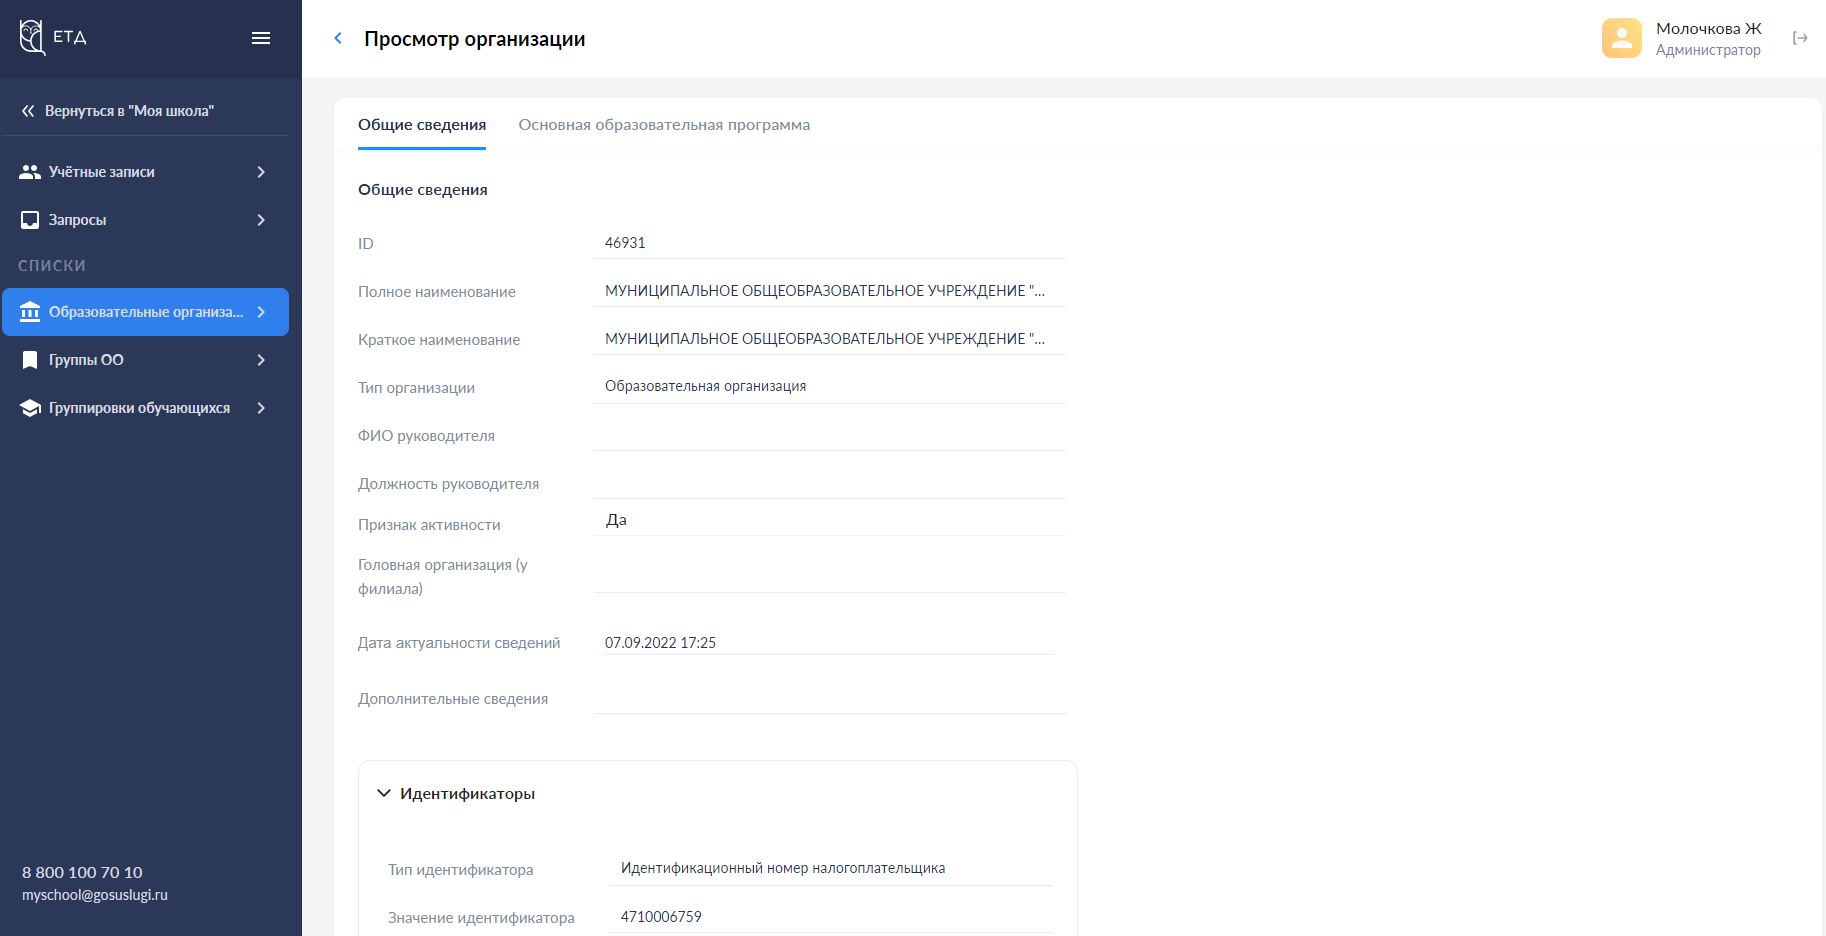Expand Группы ОО chevron
This screenshot has height=936, width=1826.
click(x=261, y=360)
